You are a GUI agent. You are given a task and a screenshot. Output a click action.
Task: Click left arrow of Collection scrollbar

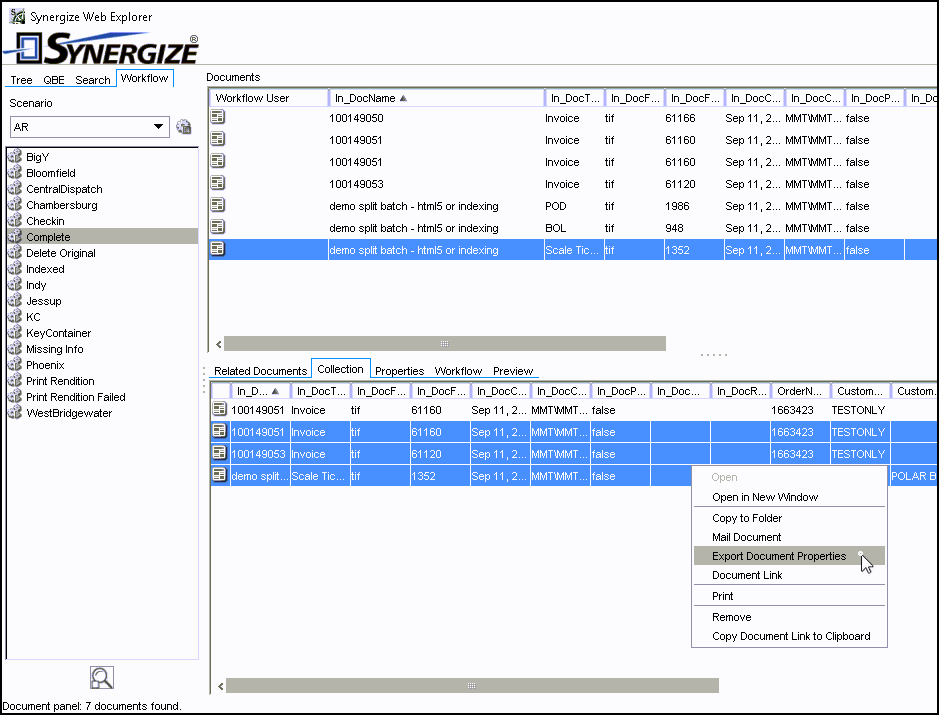point(220,686)
